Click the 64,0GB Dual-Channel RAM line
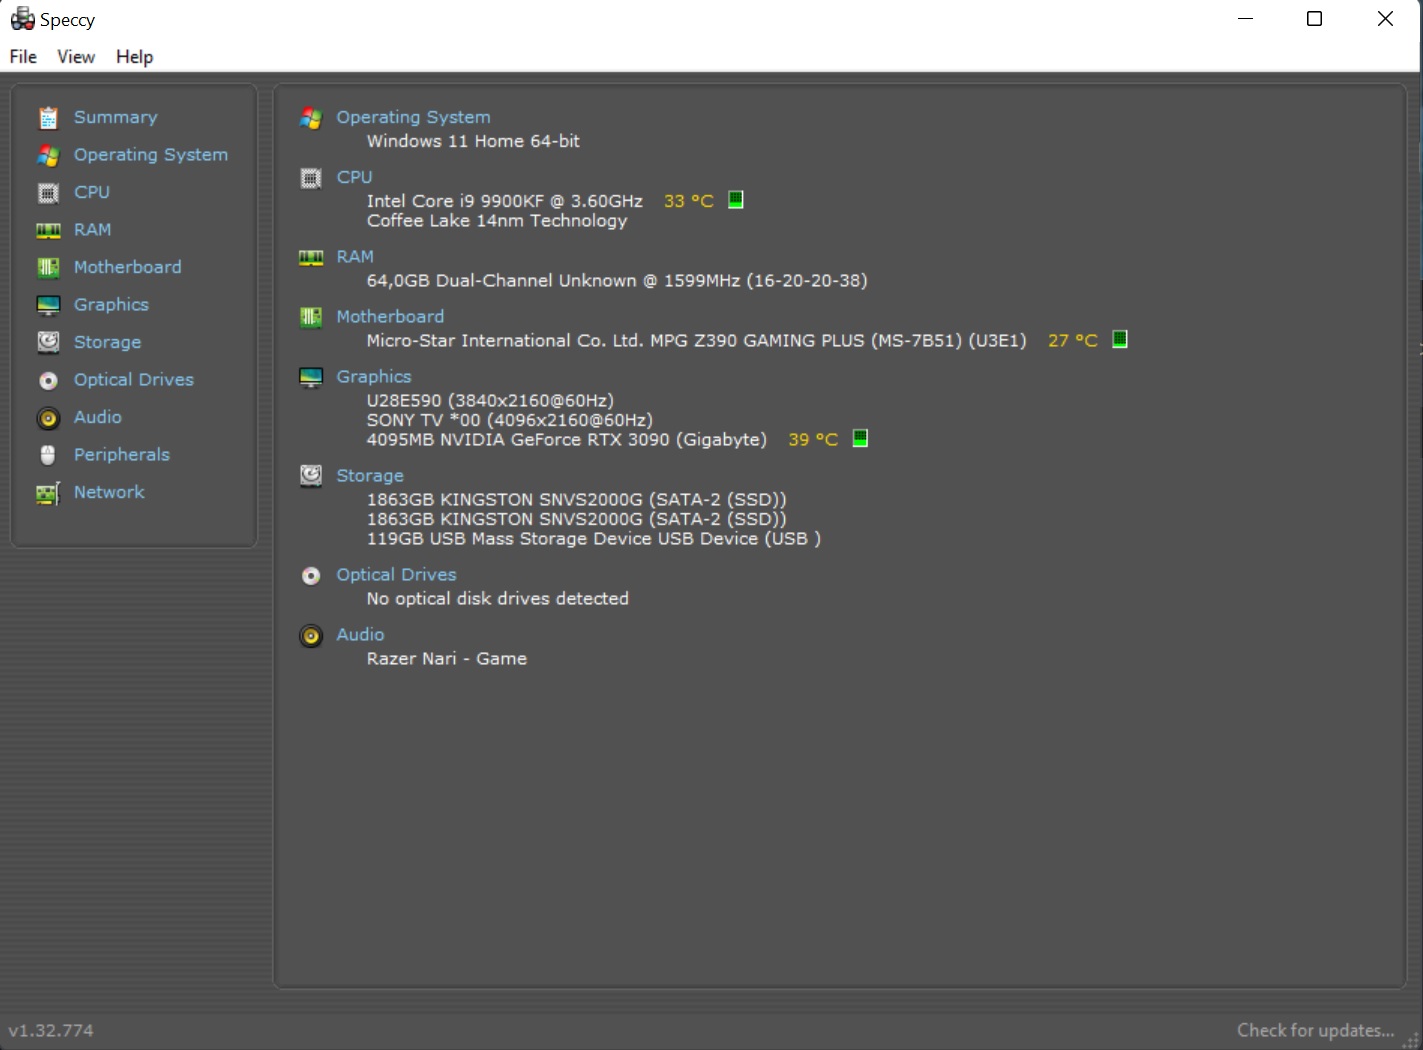This screenshot has width=1423, height=1050. pos(617,281)
